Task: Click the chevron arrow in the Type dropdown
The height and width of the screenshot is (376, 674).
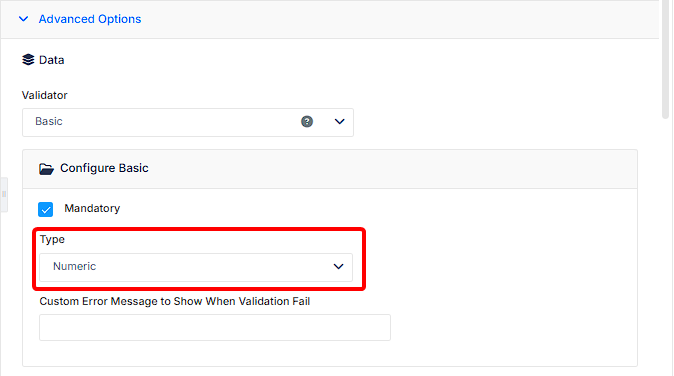Action: pyautogui.click(x=339, y=266)
